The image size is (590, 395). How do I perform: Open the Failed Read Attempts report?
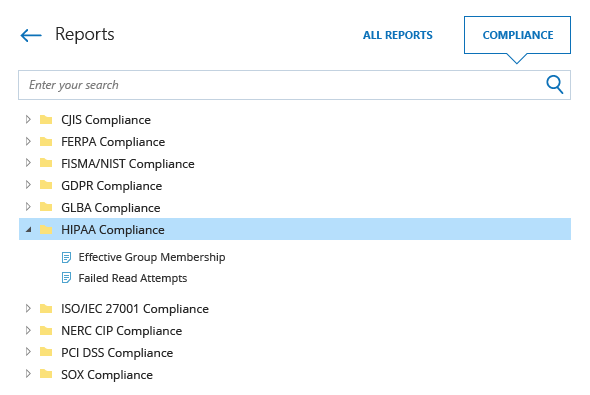click(132, 278)
